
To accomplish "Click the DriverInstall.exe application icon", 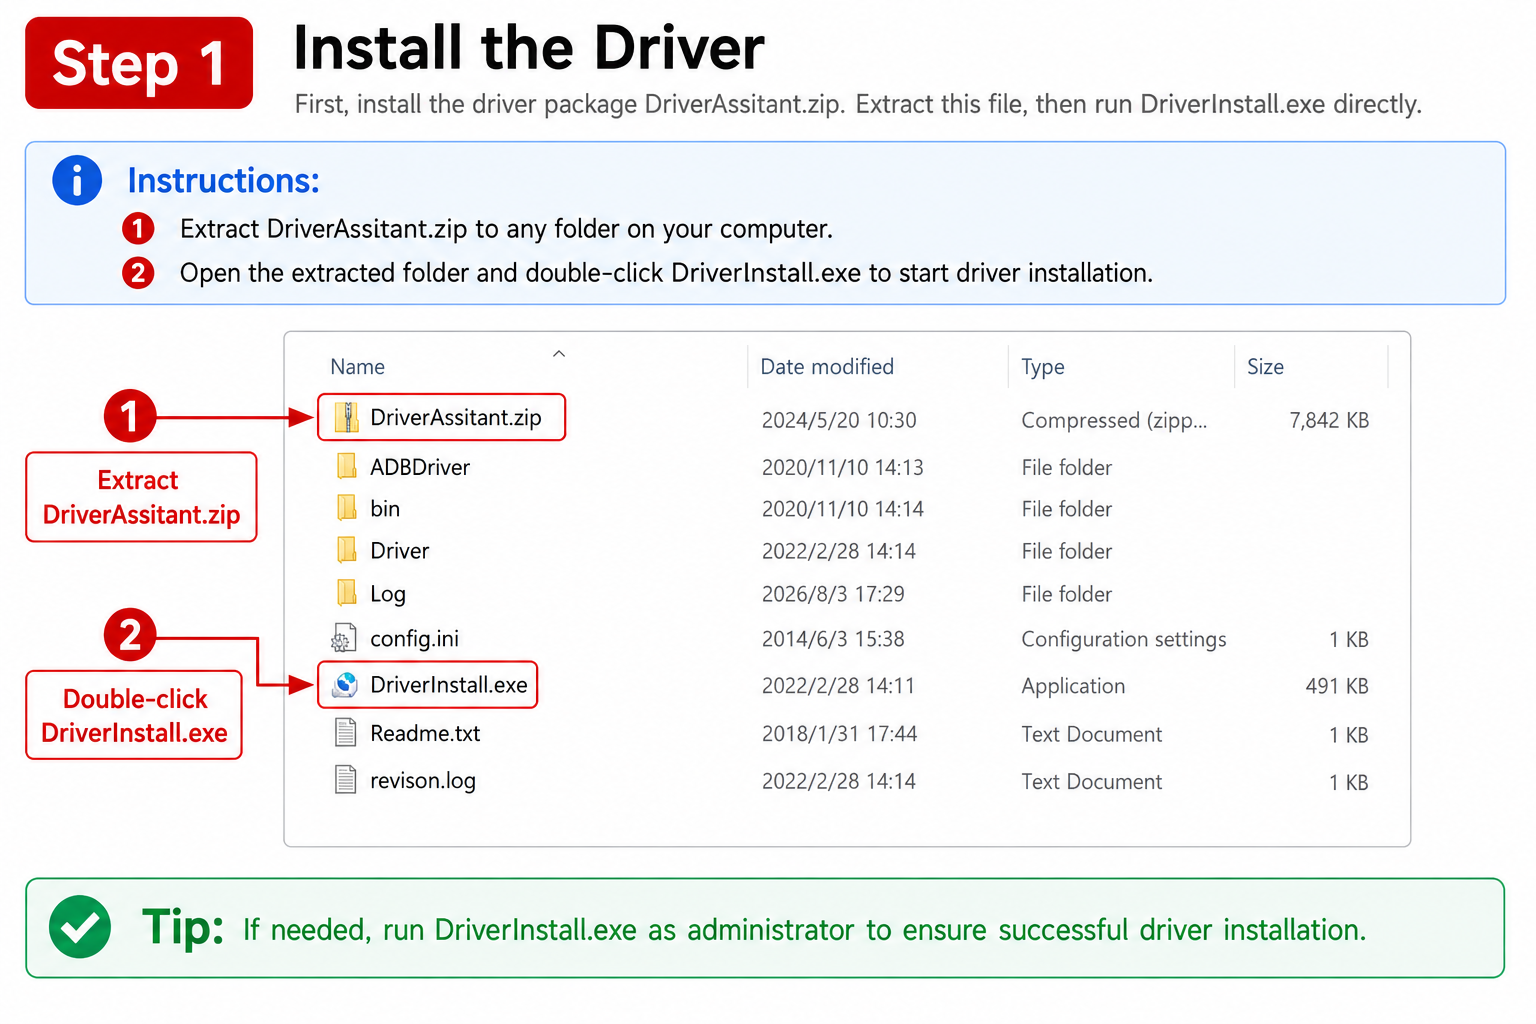I will (x=345, y=685).
